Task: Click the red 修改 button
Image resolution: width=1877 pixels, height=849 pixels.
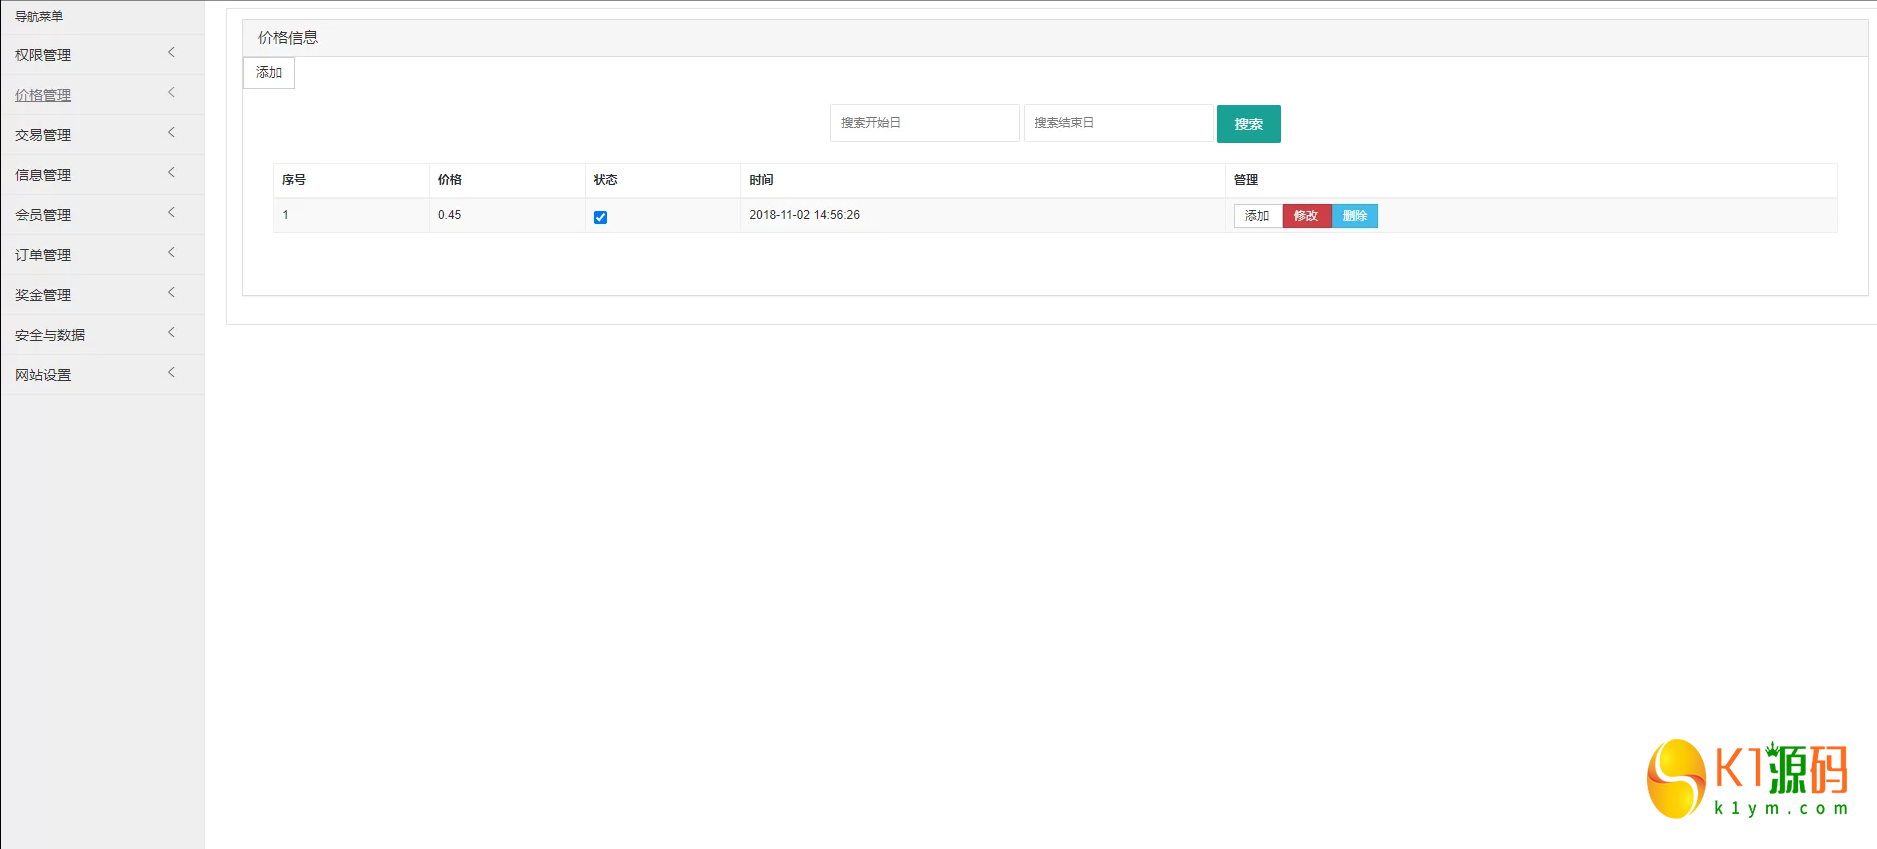Action: pos(1307,216)
